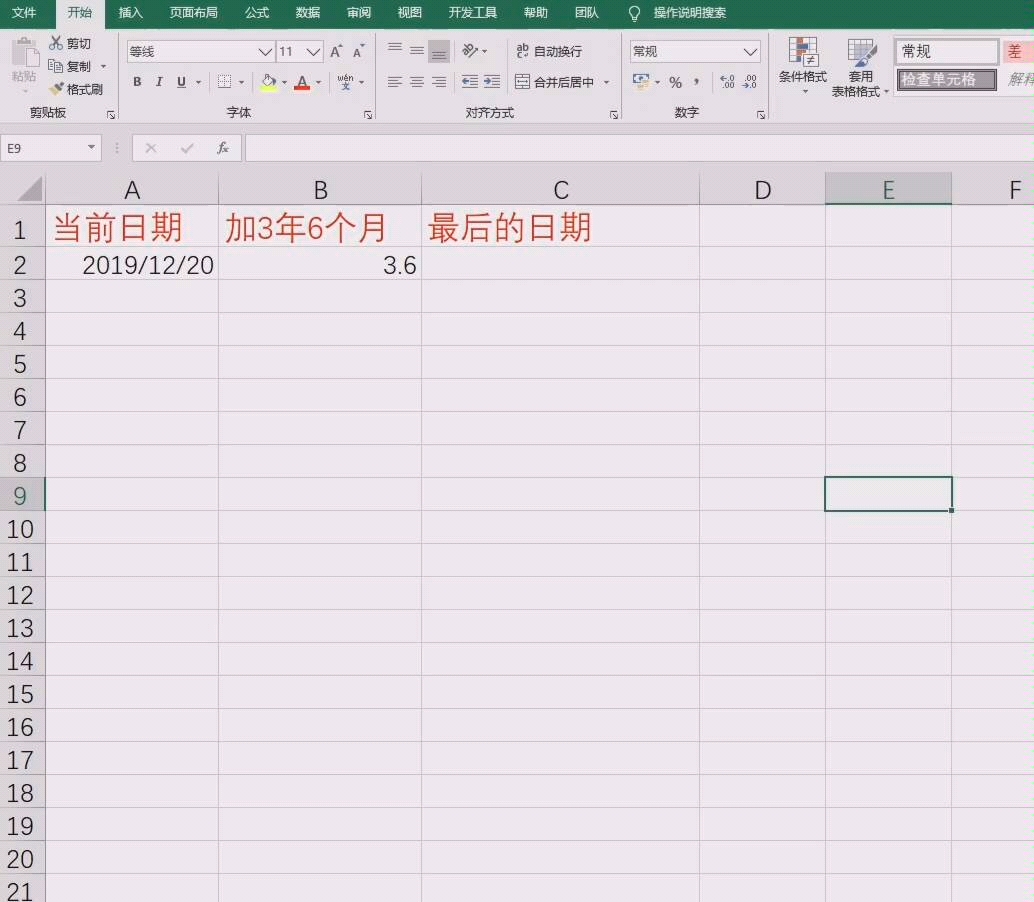Viewport: 1034px width, 902px height.
Task: Open Conditional Formatting (条件格式) menu
Action: [803, 66]
